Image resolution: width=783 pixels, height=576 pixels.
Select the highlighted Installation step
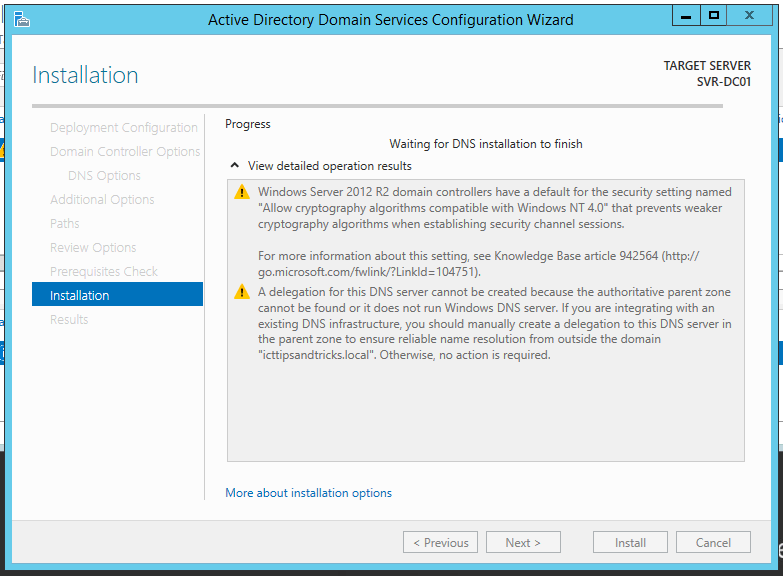pos(117,294)
